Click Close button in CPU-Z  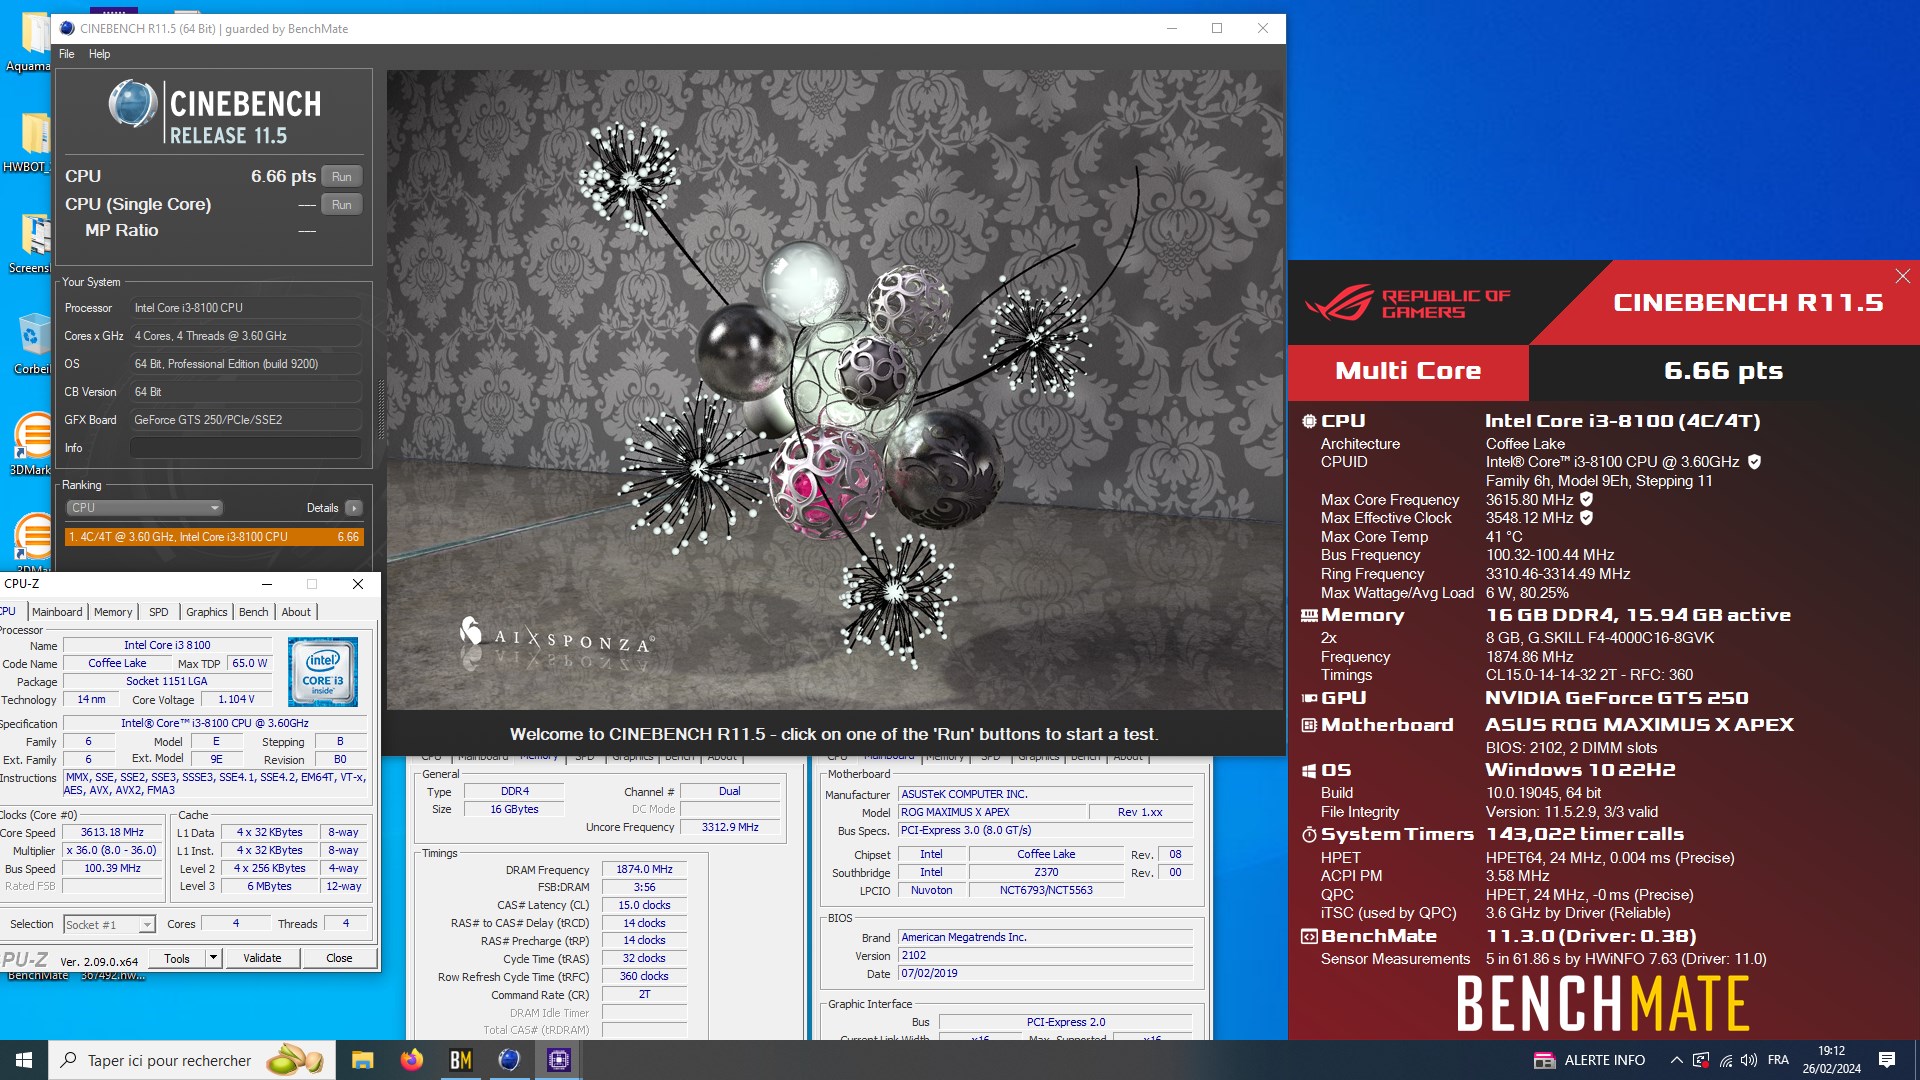point(339,958)
